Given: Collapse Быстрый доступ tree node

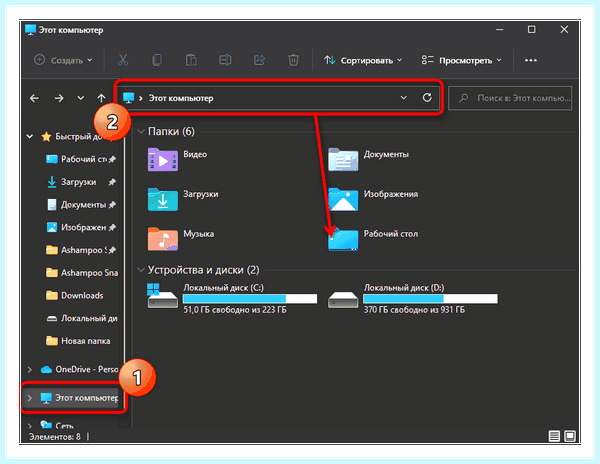Looking at the screenshot, I should (30, 137).
